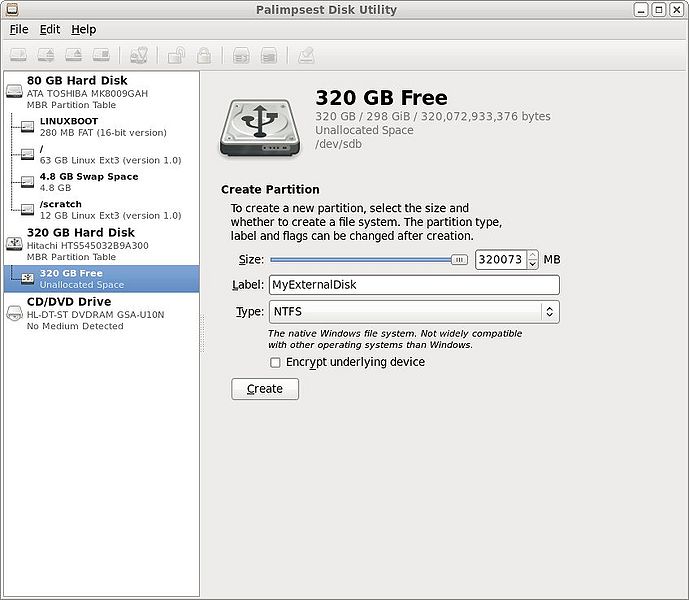This screenshot has height=600, width=689.
Task: Click the Palimpsest window title bar icon
Action: pyautogui.click(x=12, y=9)
